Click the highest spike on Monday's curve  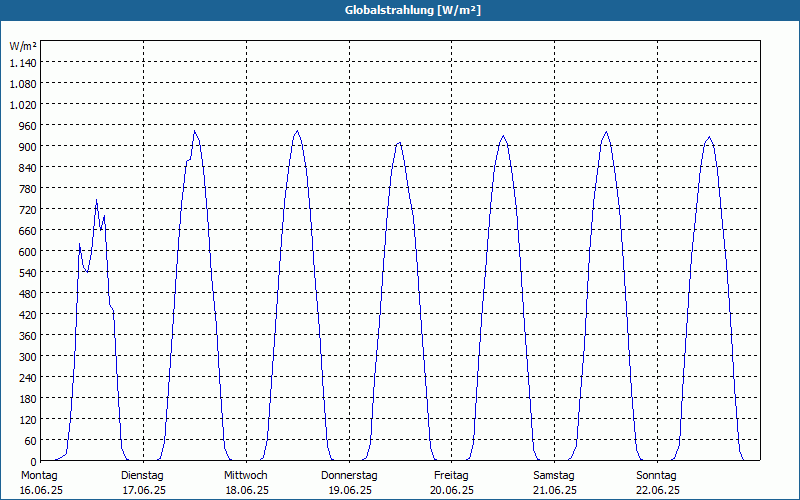click(x=96, y=199)
